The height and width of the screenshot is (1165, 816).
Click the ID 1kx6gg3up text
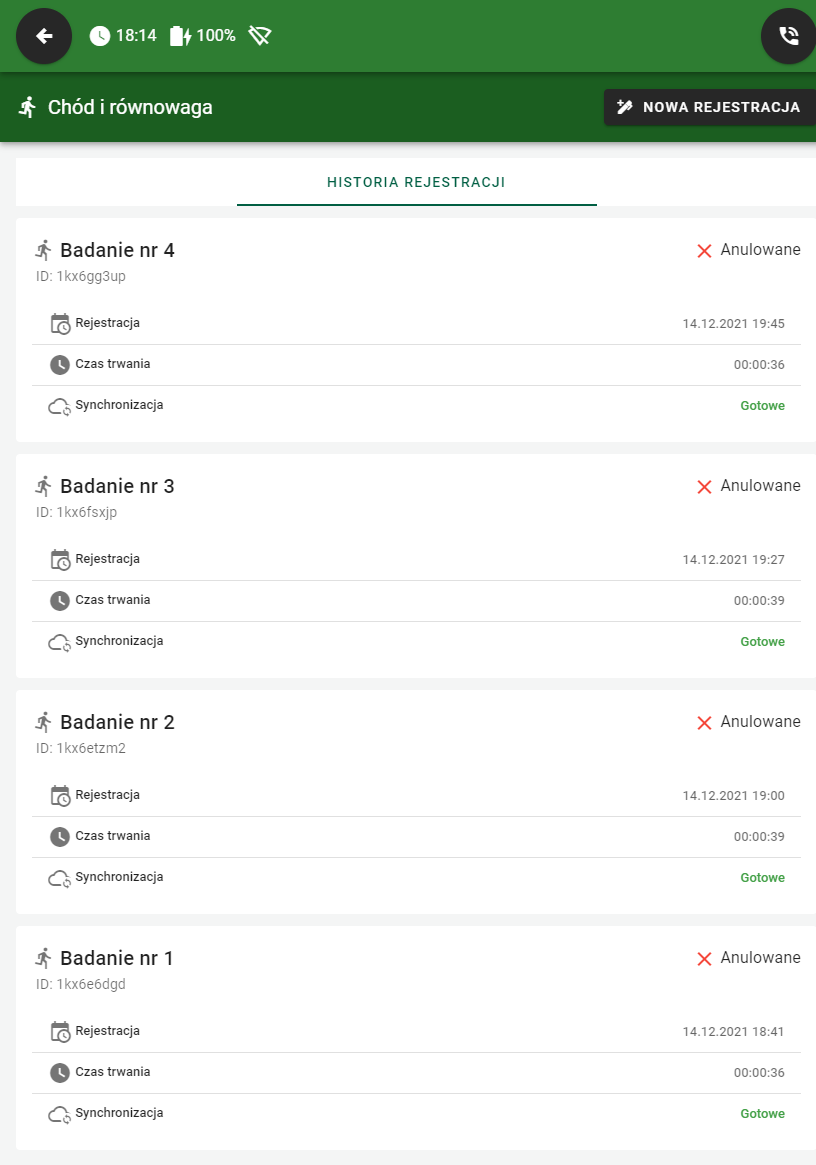click(79, 276)
